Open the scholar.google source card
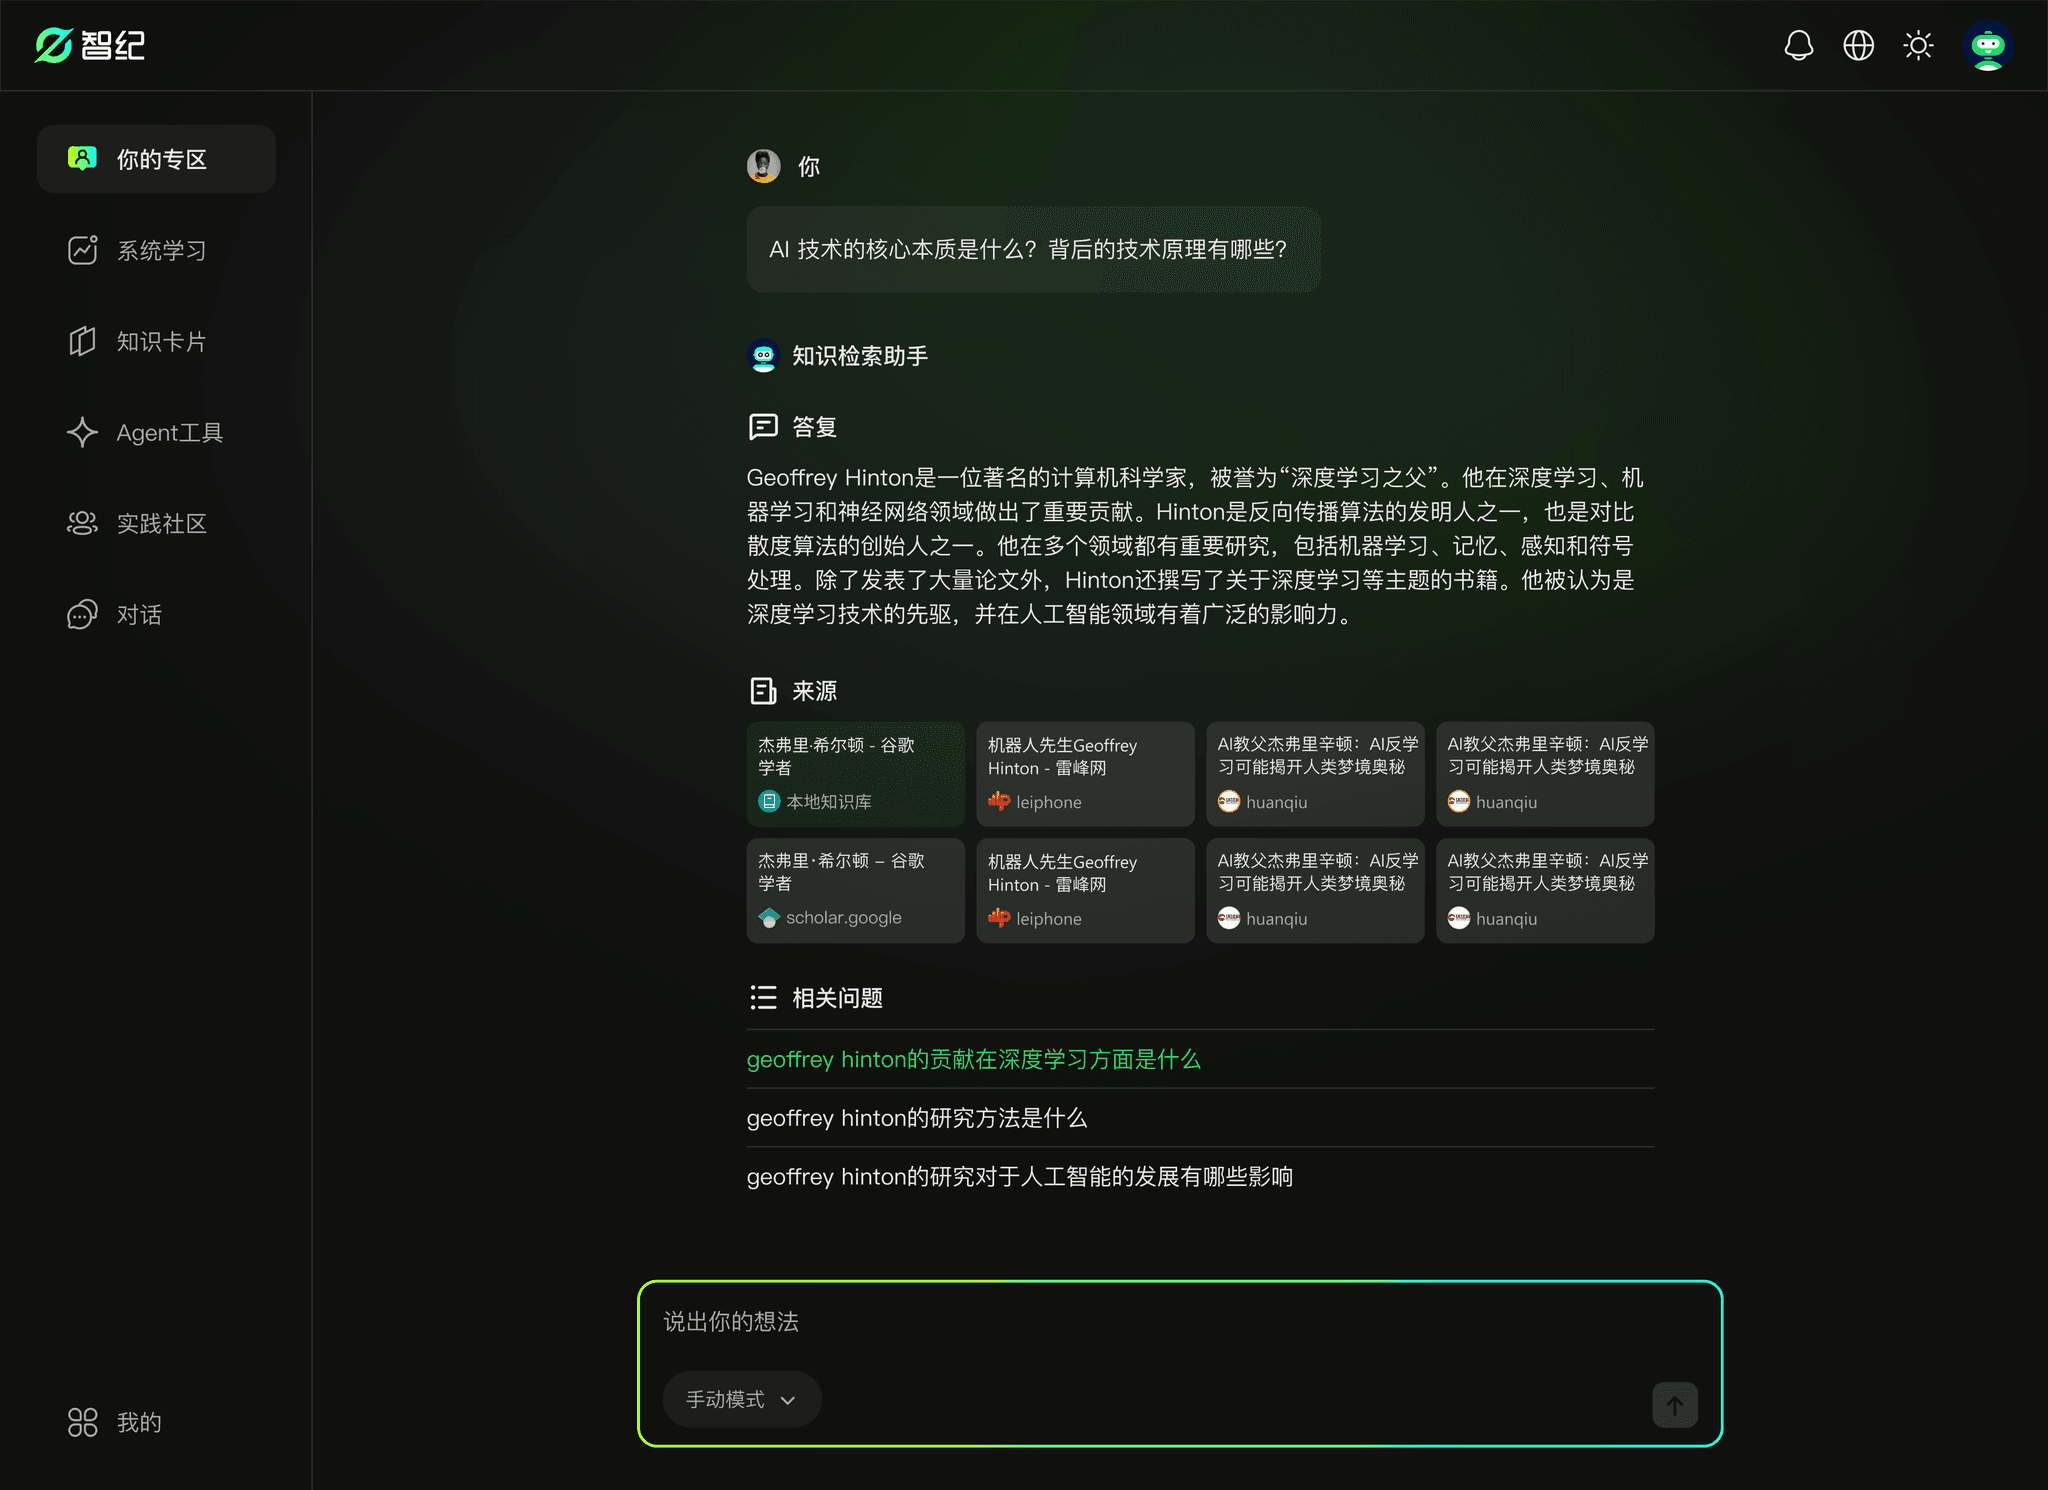 point(855,890)
